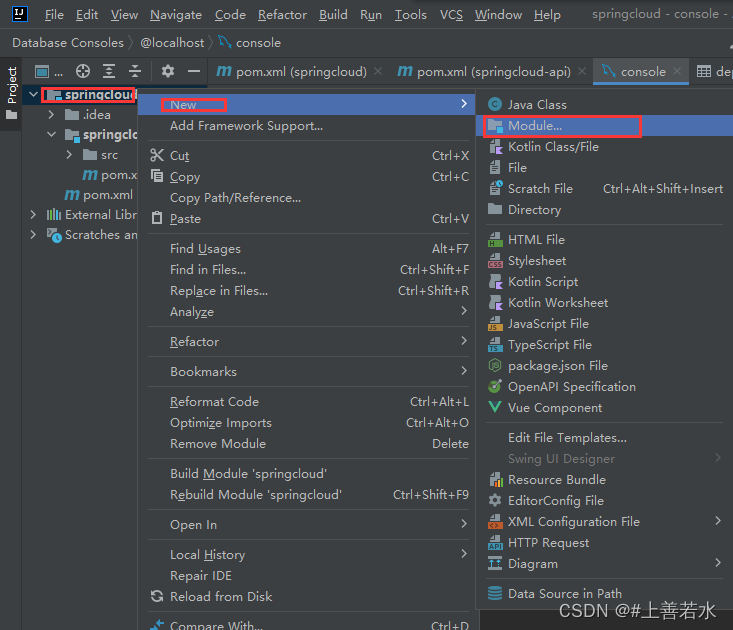Open the Tools menu
The height and width of the screenshot is (630, 733).
(410, 15)
